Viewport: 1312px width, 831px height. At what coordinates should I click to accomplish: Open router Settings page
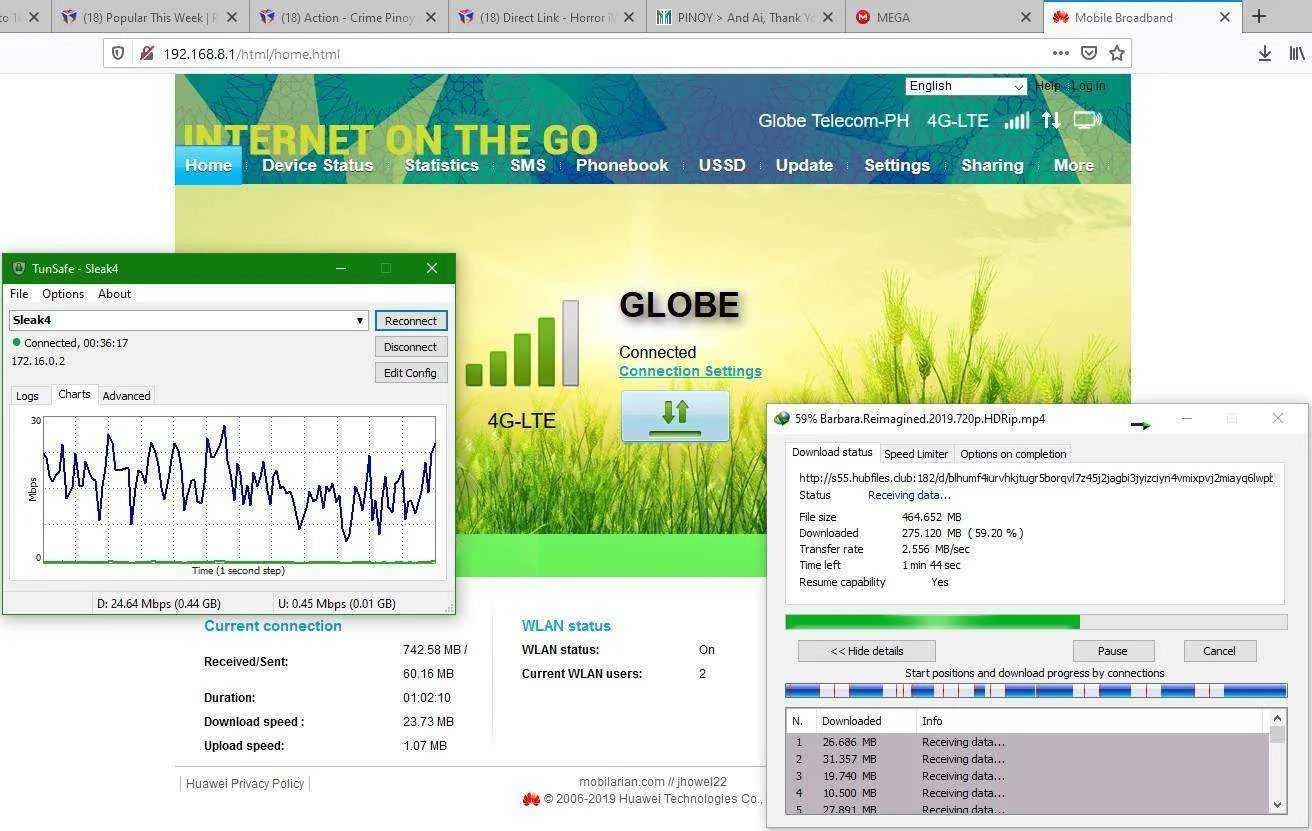pyautogui.click(x=897, y=166)
